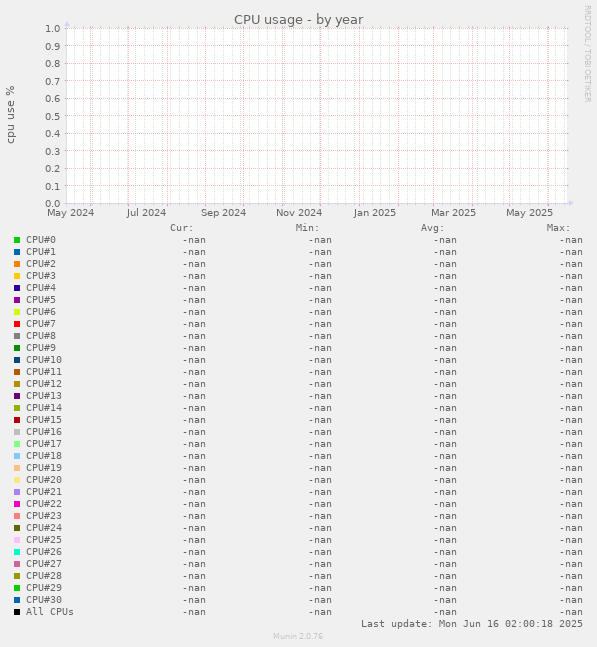Screen dimensions: 597x647
Task: Select the CPU#13 legend label
Action: 44,395
